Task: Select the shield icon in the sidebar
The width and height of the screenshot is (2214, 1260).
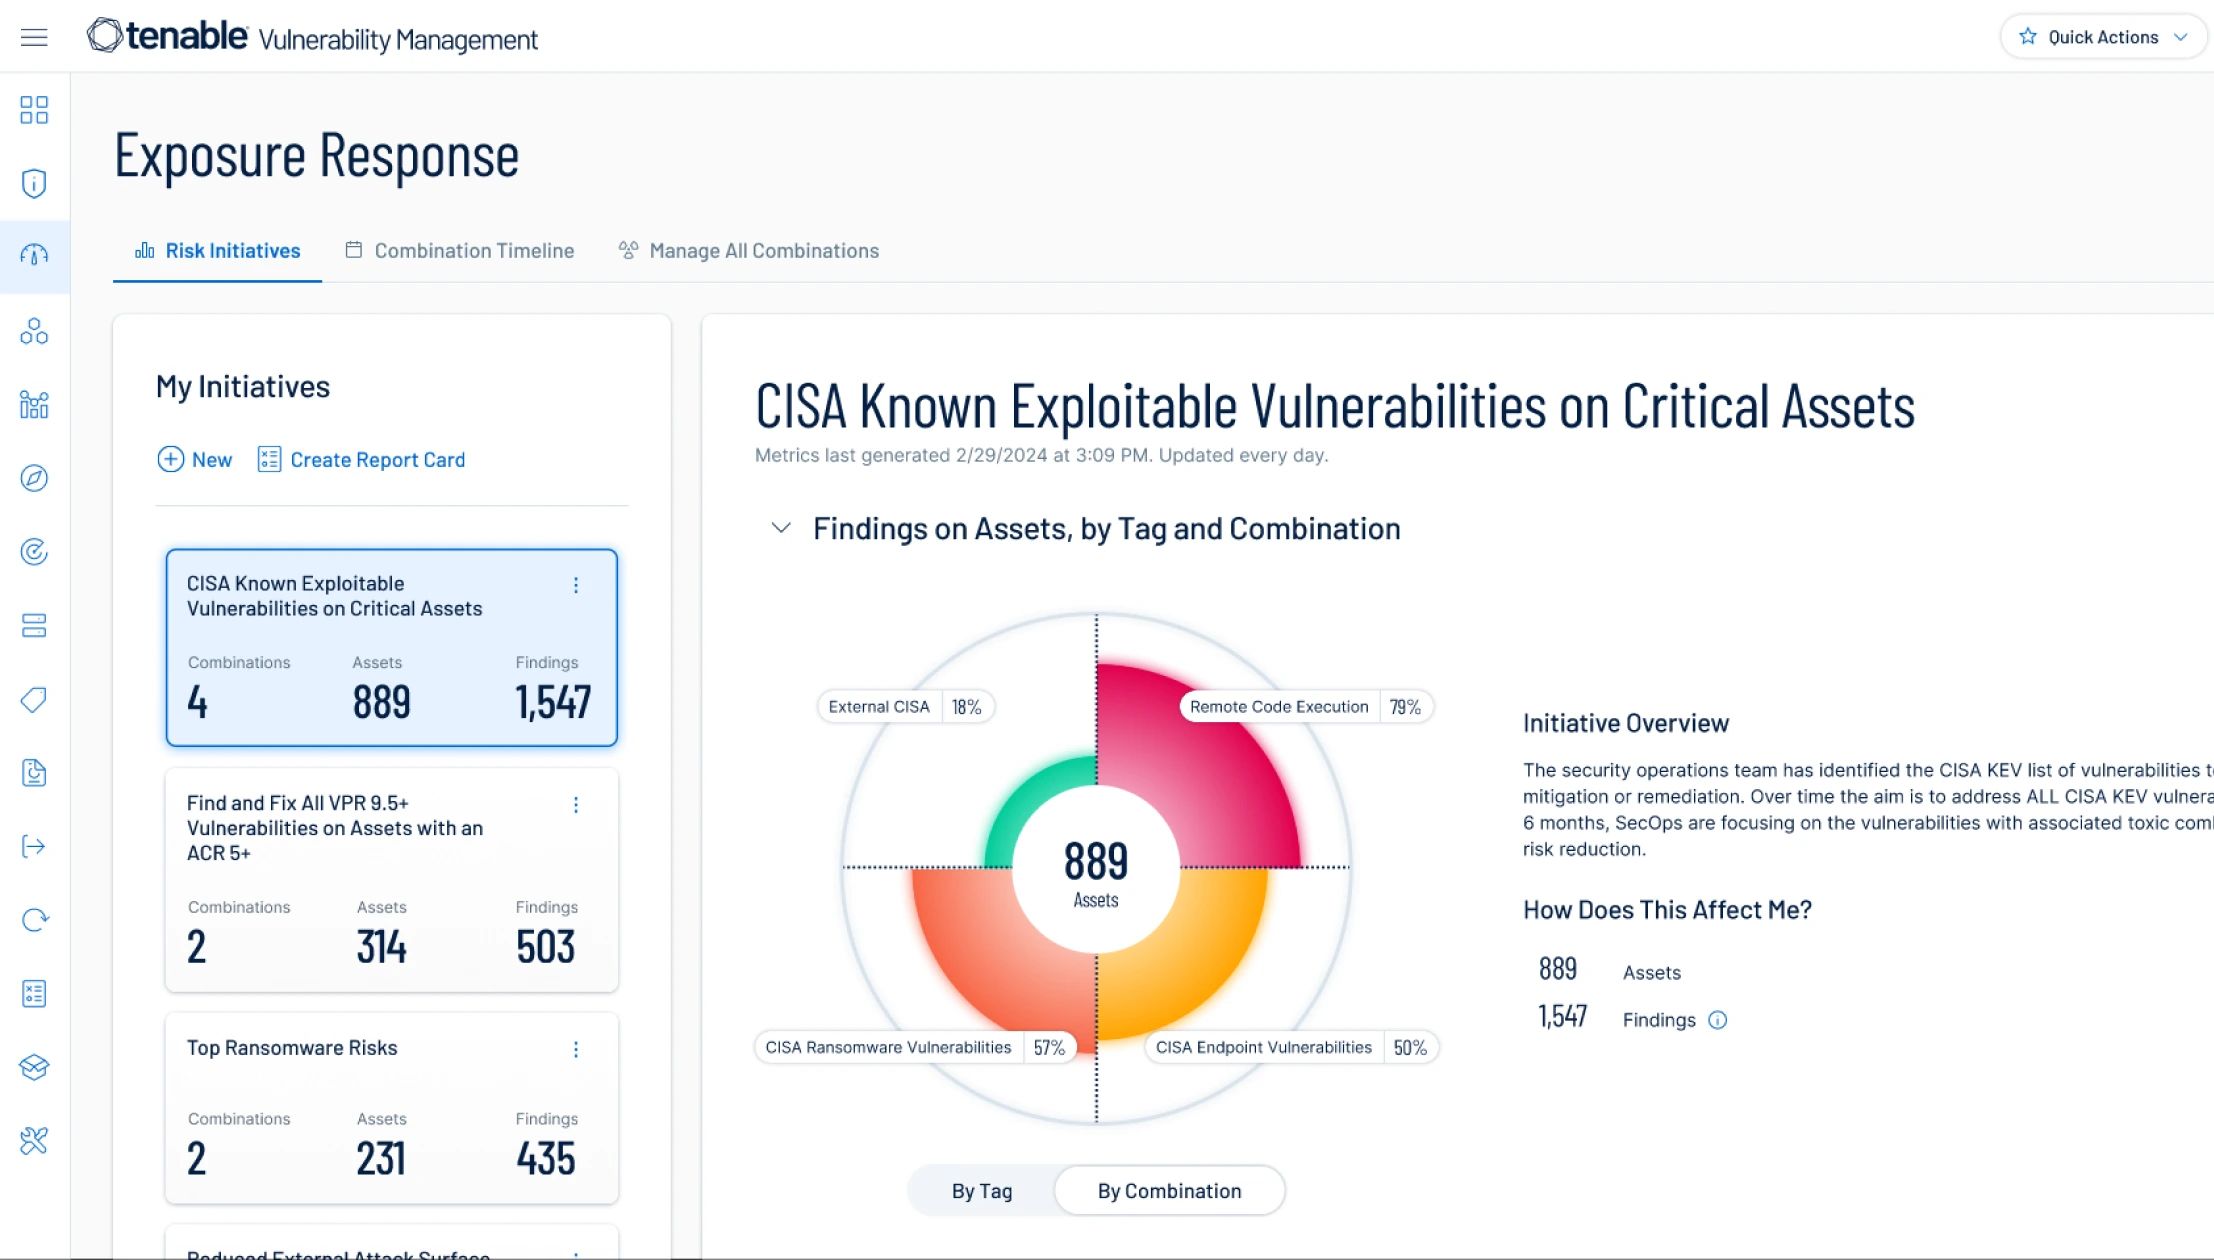Action: 34,184
